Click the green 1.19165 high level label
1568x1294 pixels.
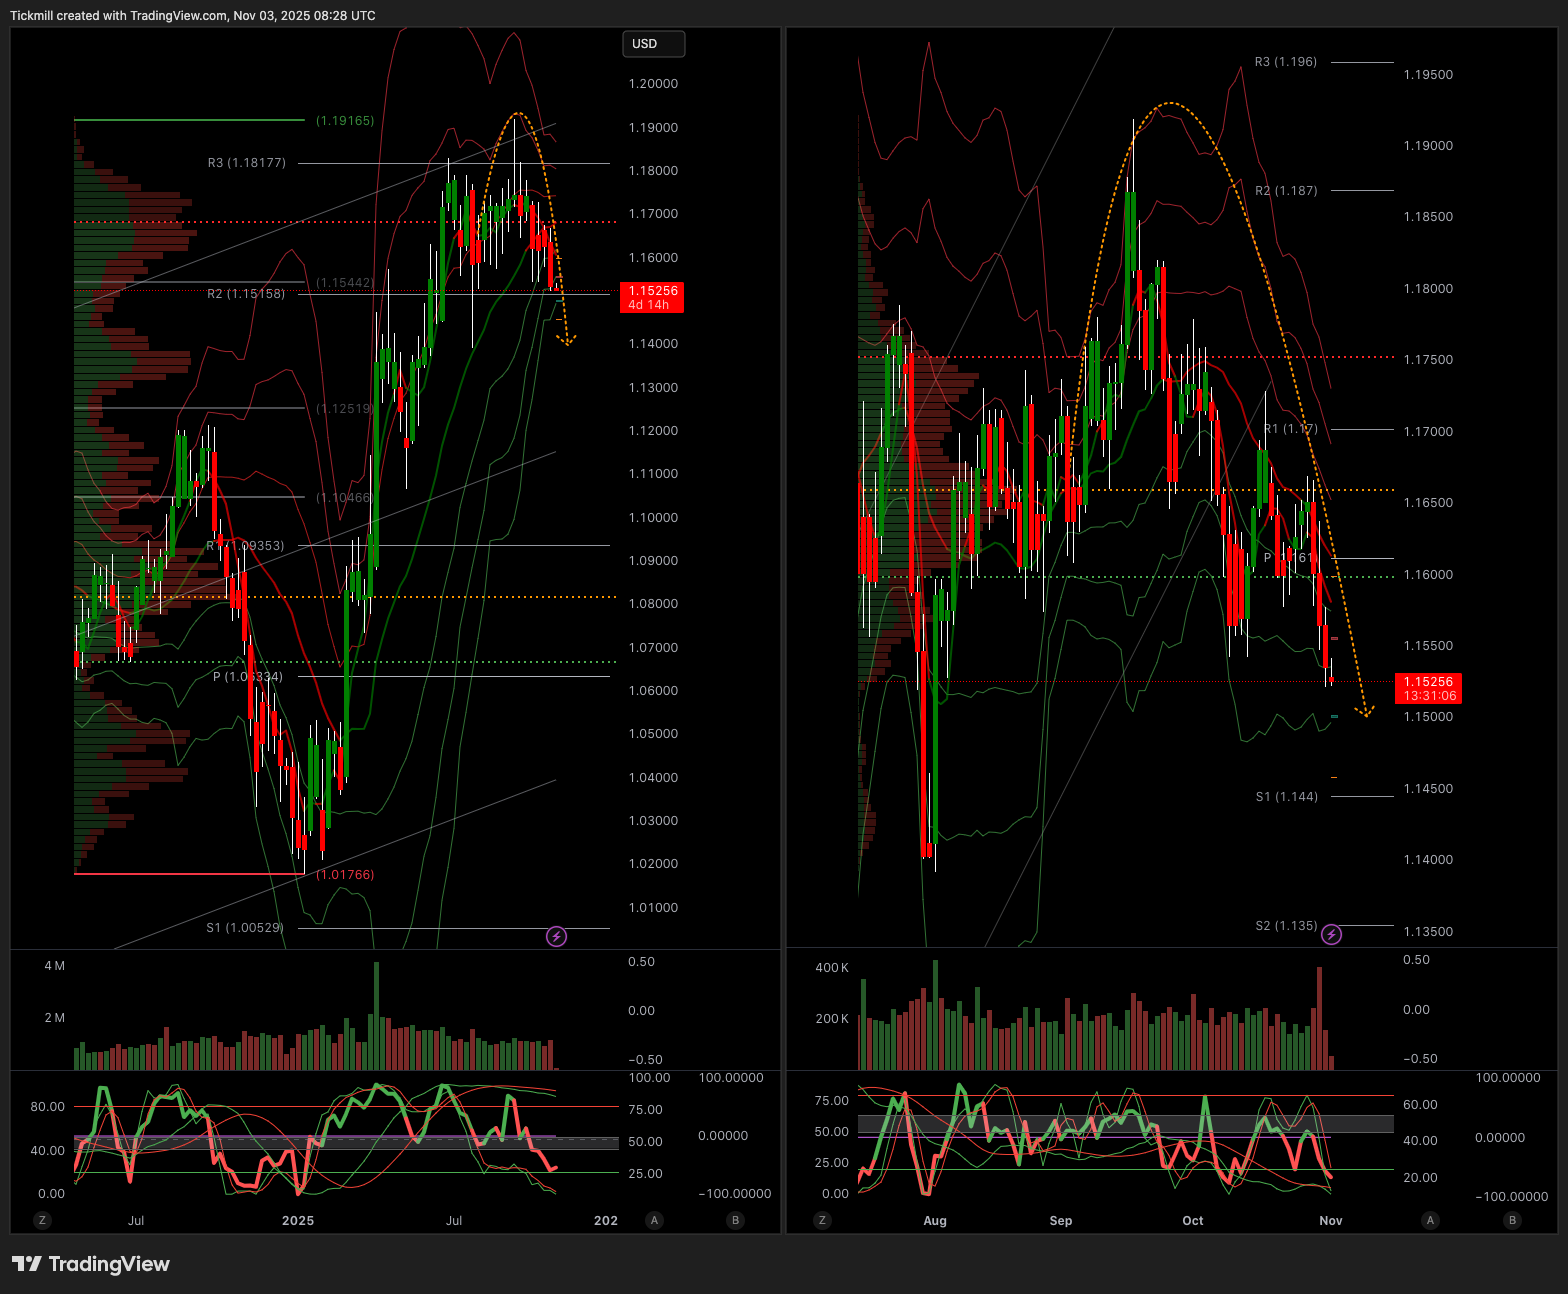tap(345, 121)
